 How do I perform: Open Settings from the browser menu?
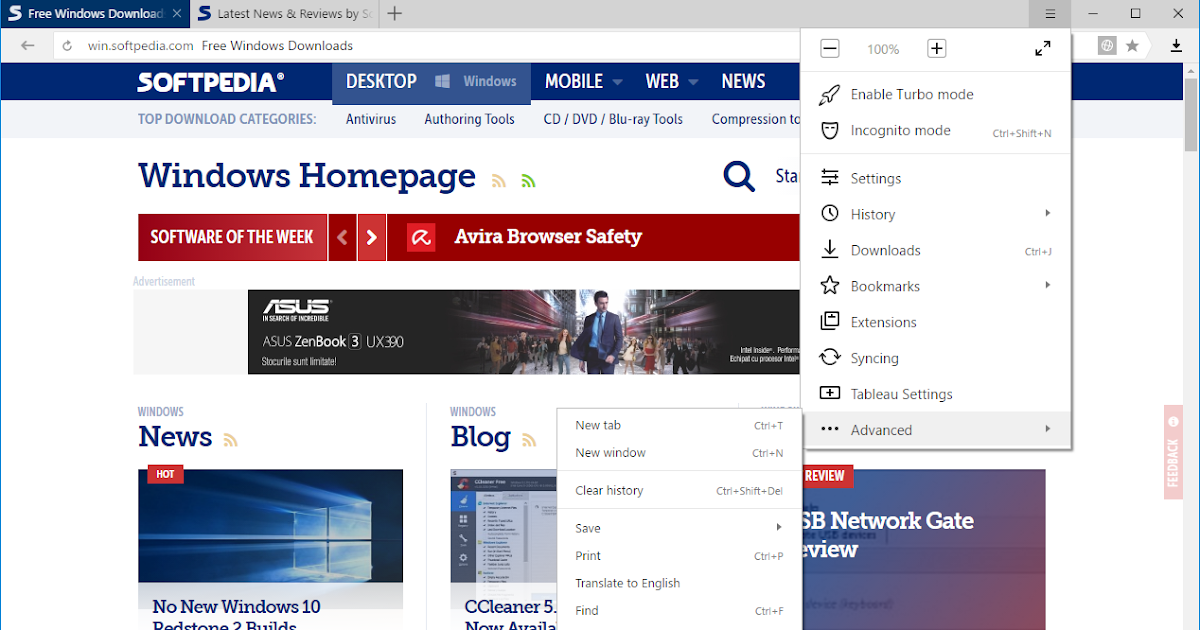pyautogui.click(x=936, y=178)
